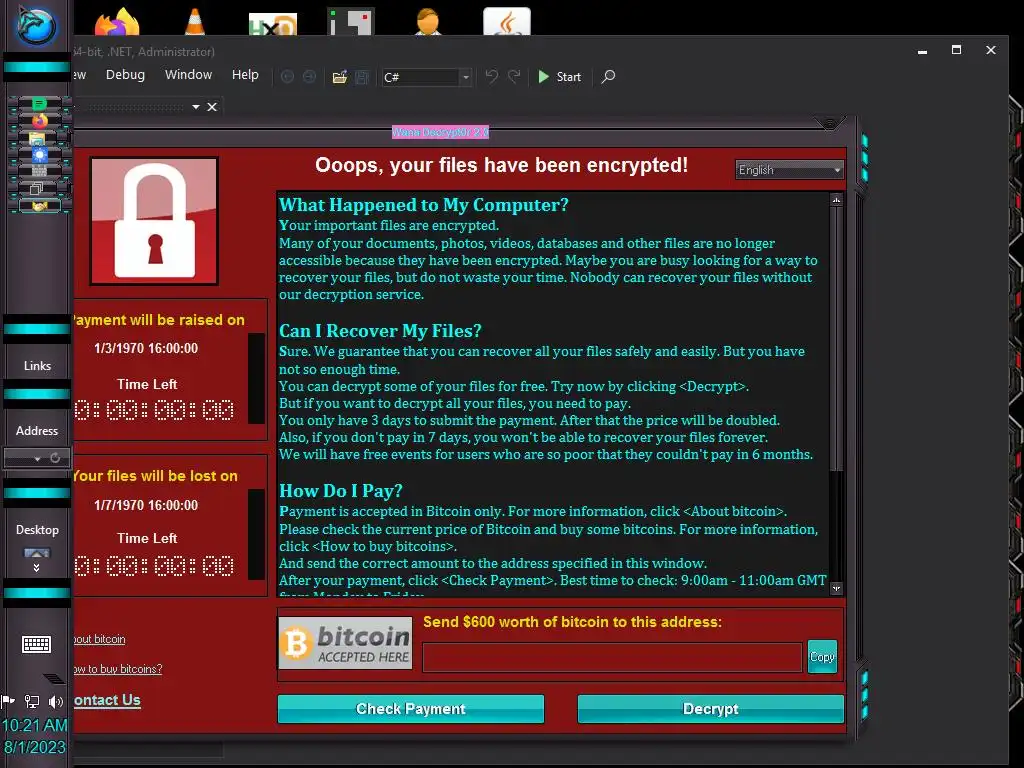The width and height of the screenshot is (1024, 768).
Task: Click the Open file folder toolbar icon
Action: tap(340, 77)
